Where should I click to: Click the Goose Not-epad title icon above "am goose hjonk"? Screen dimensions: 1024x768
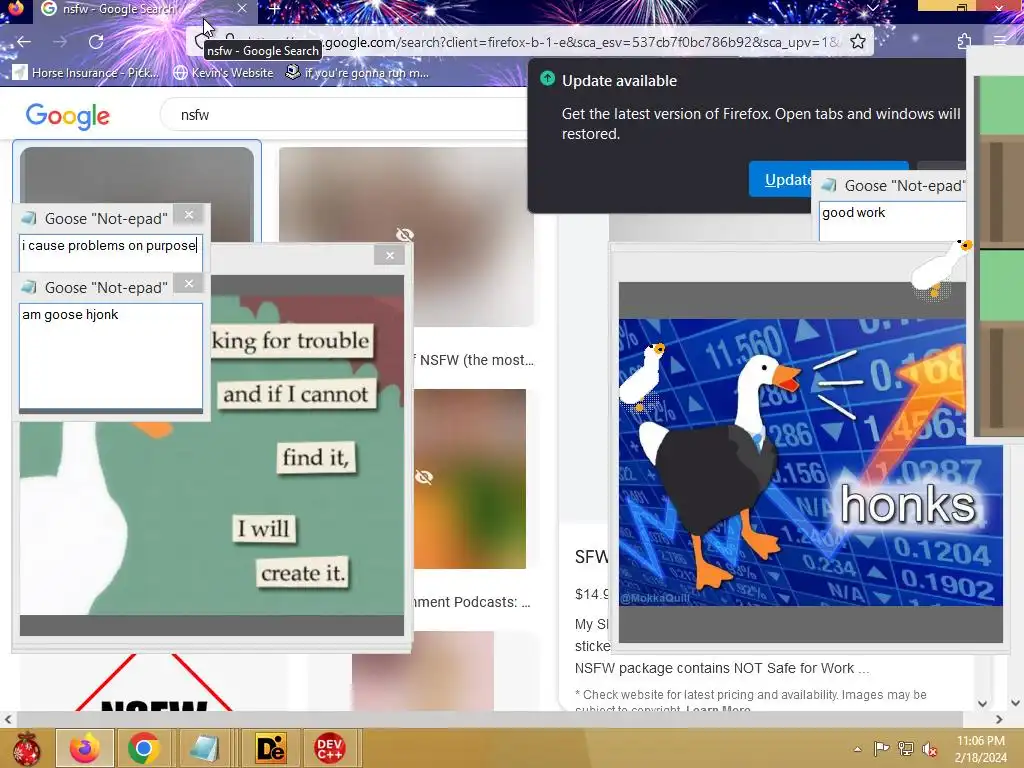(29, 287)
